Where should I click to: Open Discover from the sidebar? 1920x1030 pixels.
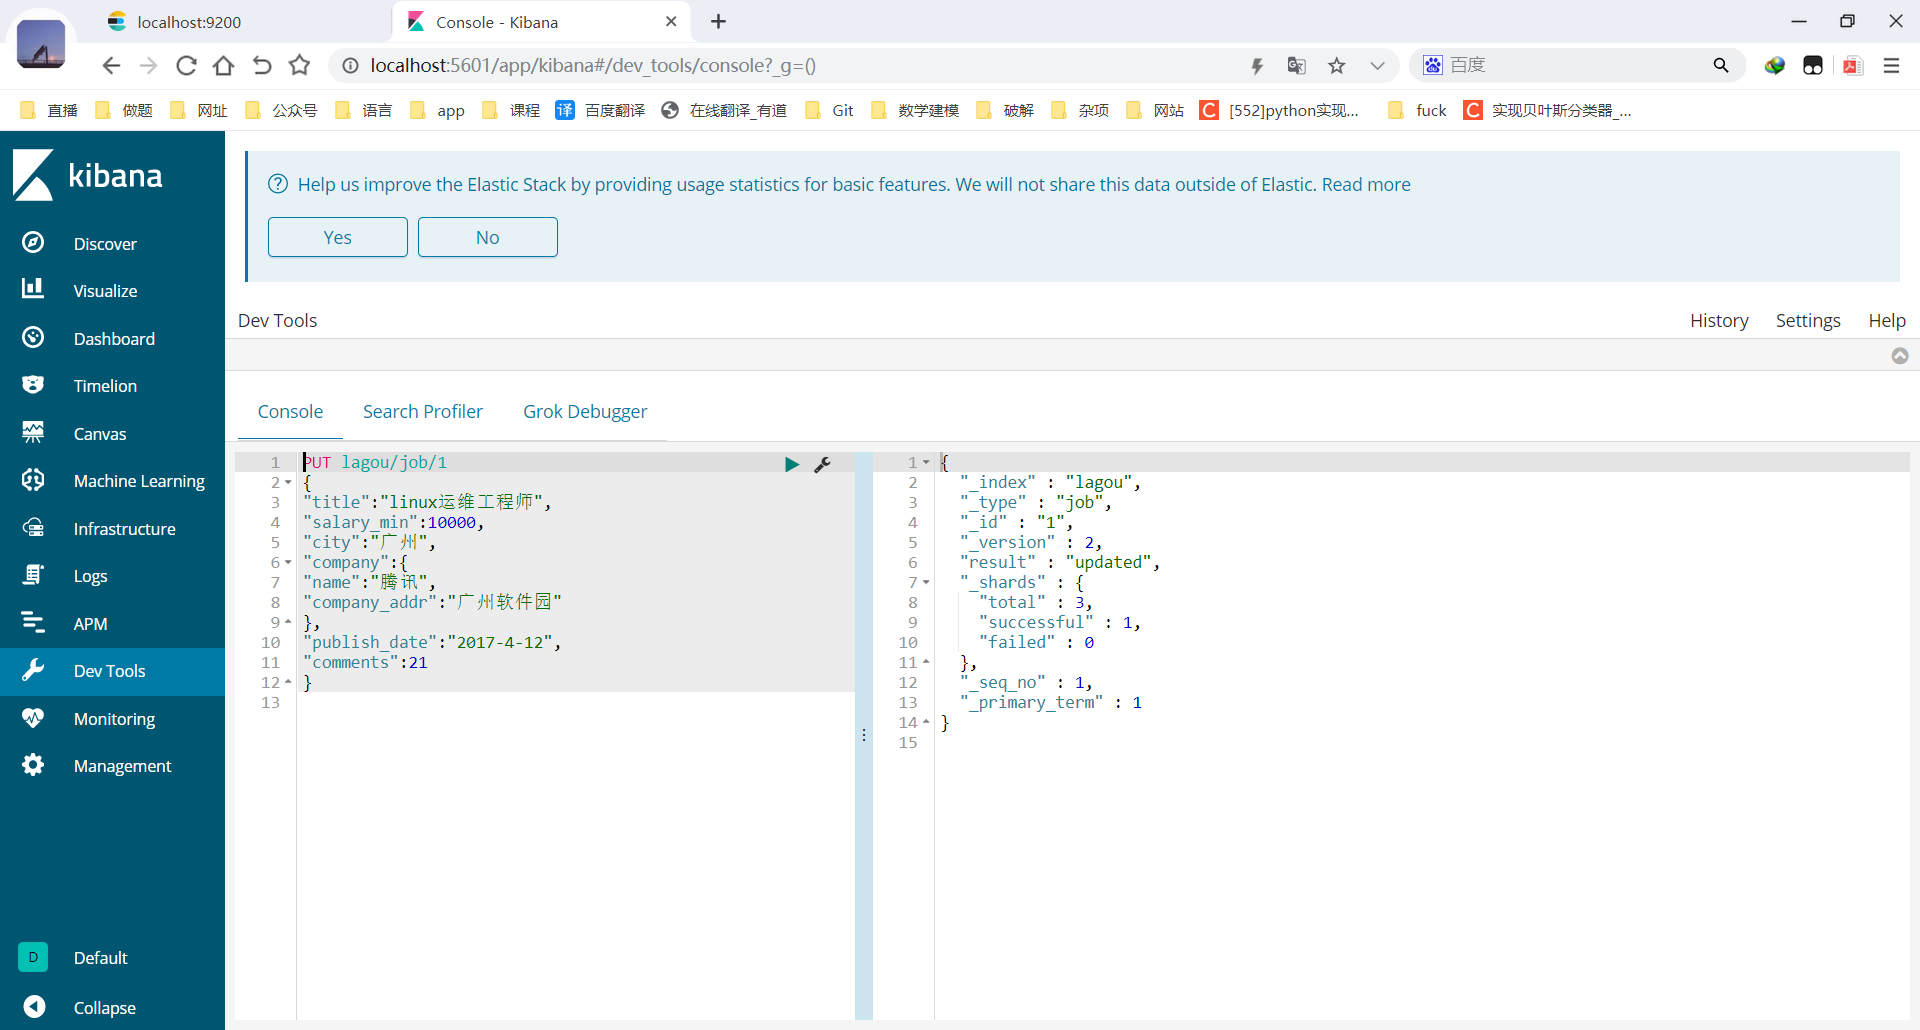click(104, 244)
